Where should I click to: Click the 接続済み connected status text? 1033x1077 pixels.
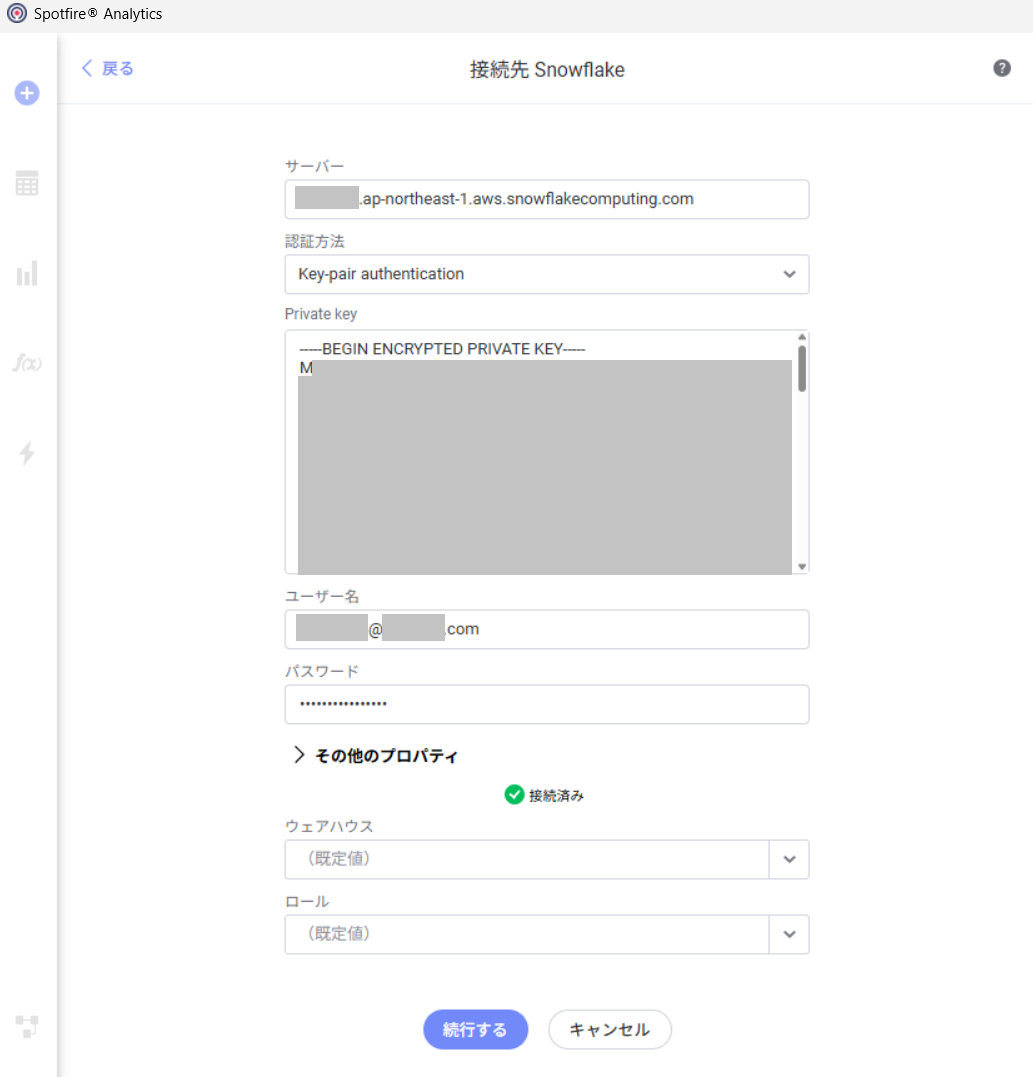pos(556,795)
